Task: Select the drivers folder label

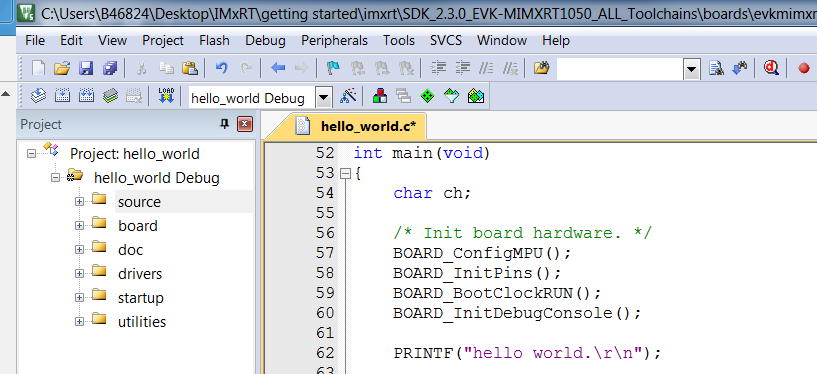Action: 140,274
